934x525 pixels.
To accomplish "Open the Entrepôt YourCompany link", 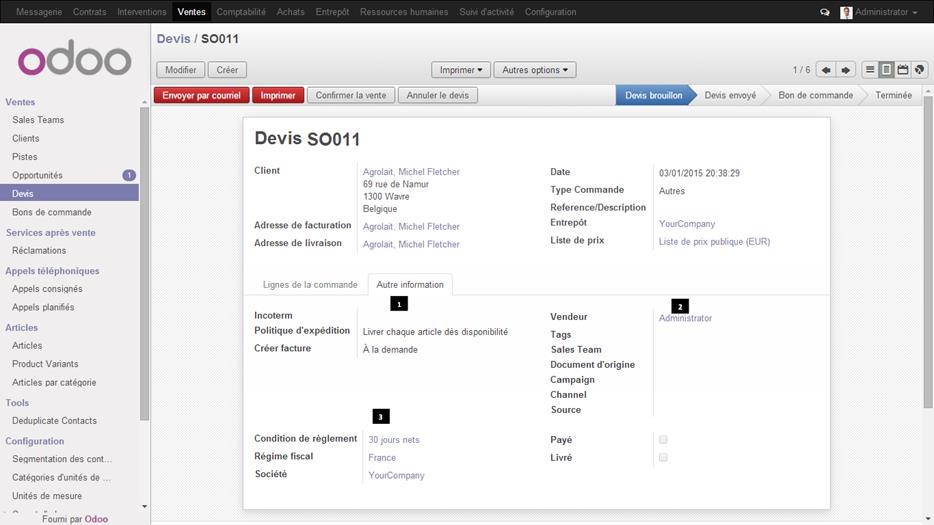I will click(687, 223).
